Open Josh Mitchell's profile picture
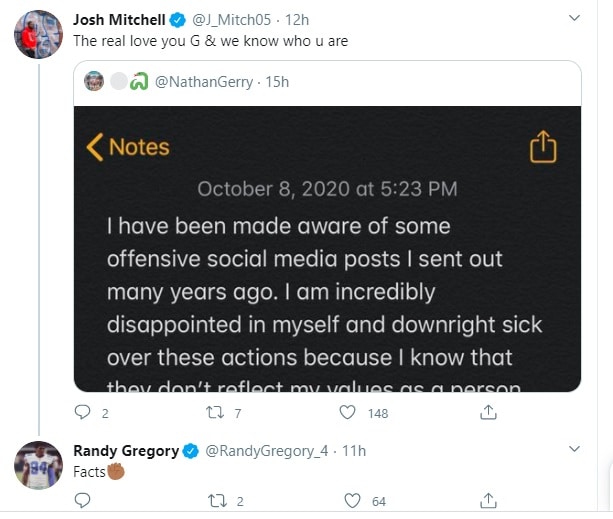 [x=38, y=34]
